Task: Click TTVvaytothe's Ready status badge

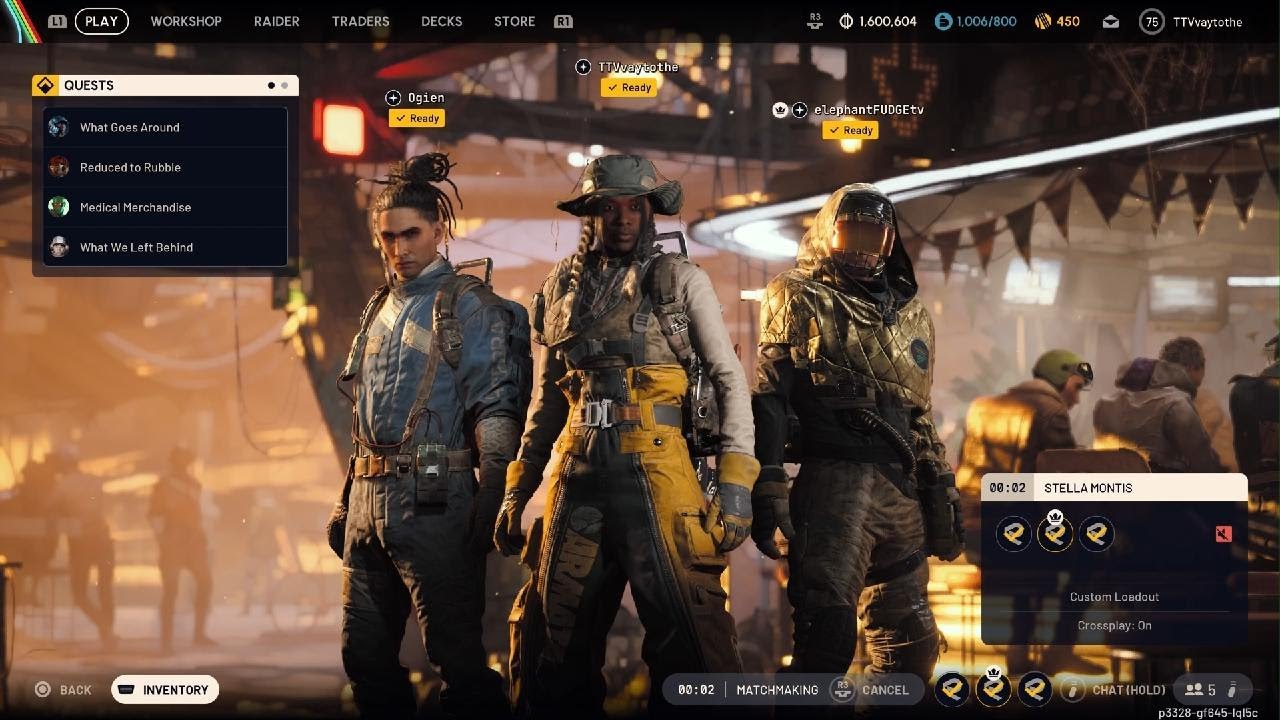Action: [x=629, y=88]
